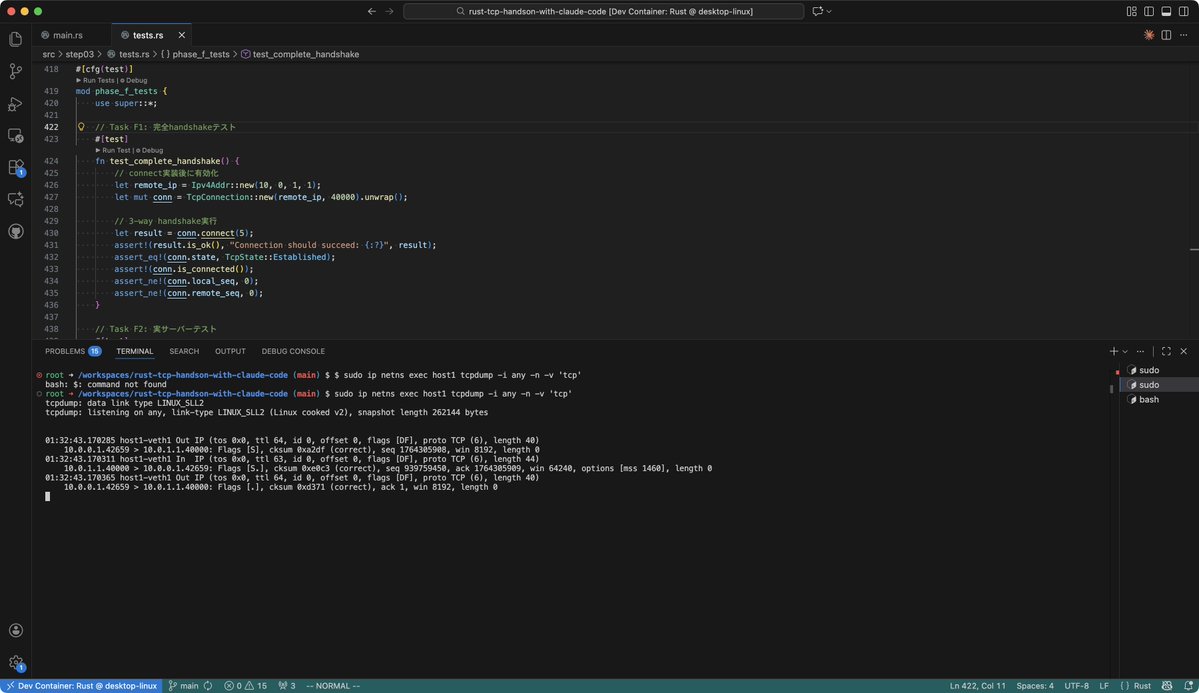Open the Remote Explorer view
Screen dimensions: 1199x693
(15, 137)
